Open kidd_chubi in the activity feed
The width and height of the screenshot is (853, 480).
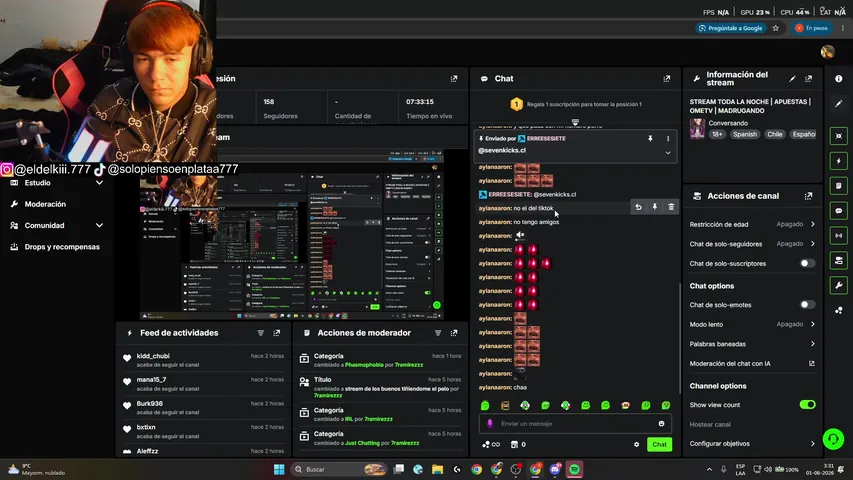[153, 356]
